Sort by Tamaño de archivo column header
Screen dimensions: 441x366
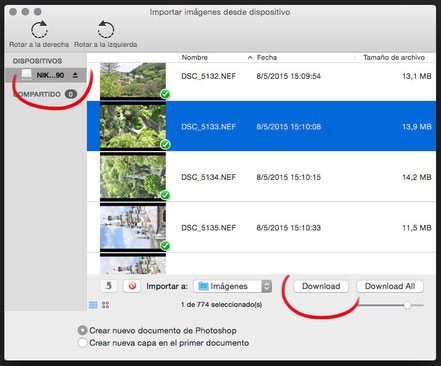click(394, 57)
